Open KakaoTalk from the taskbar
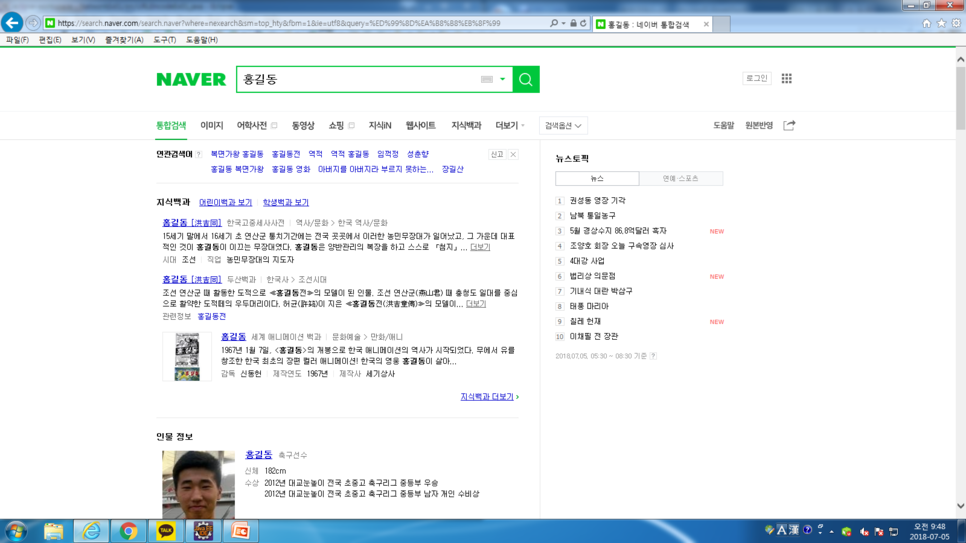This screenshot has width=966, height=543. pyautogui.click(x=166, y=531)
